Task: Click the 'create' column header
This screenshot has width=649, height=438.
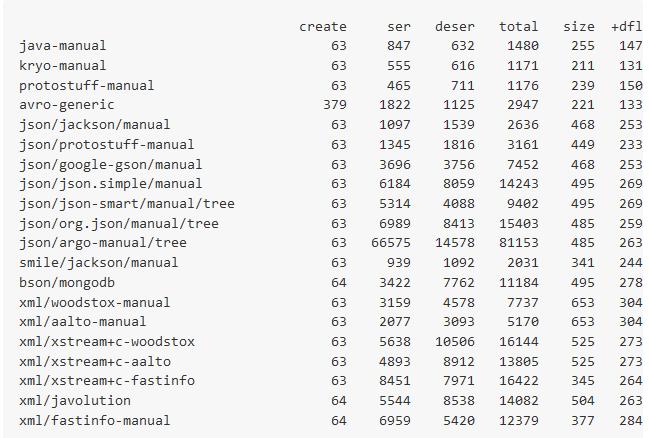Action: click(323, 26)
